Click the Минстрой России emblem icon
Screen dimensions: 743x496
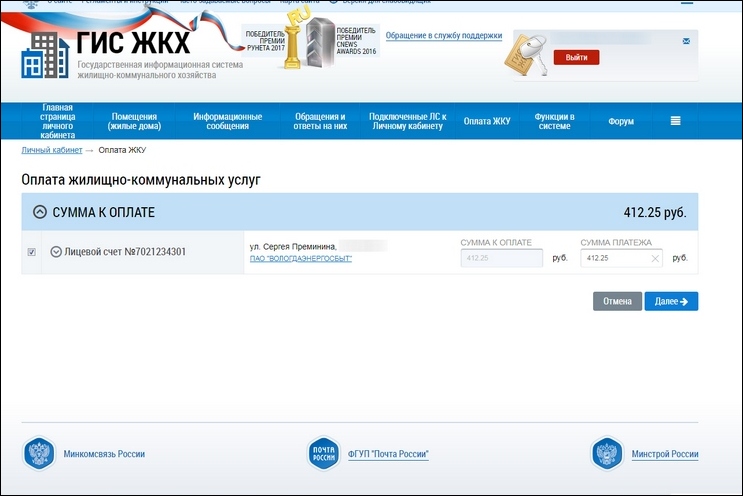point(607,454)
